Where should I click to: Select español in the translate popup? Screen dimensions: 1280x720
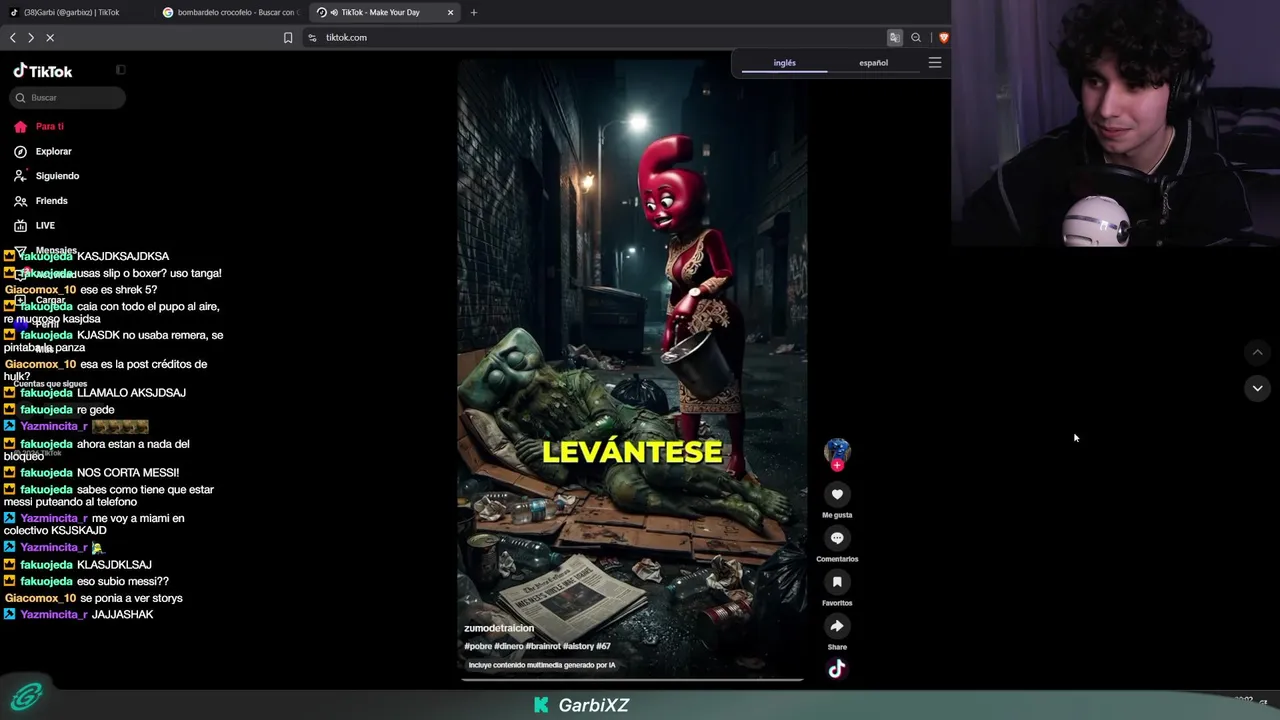[873, 63]
